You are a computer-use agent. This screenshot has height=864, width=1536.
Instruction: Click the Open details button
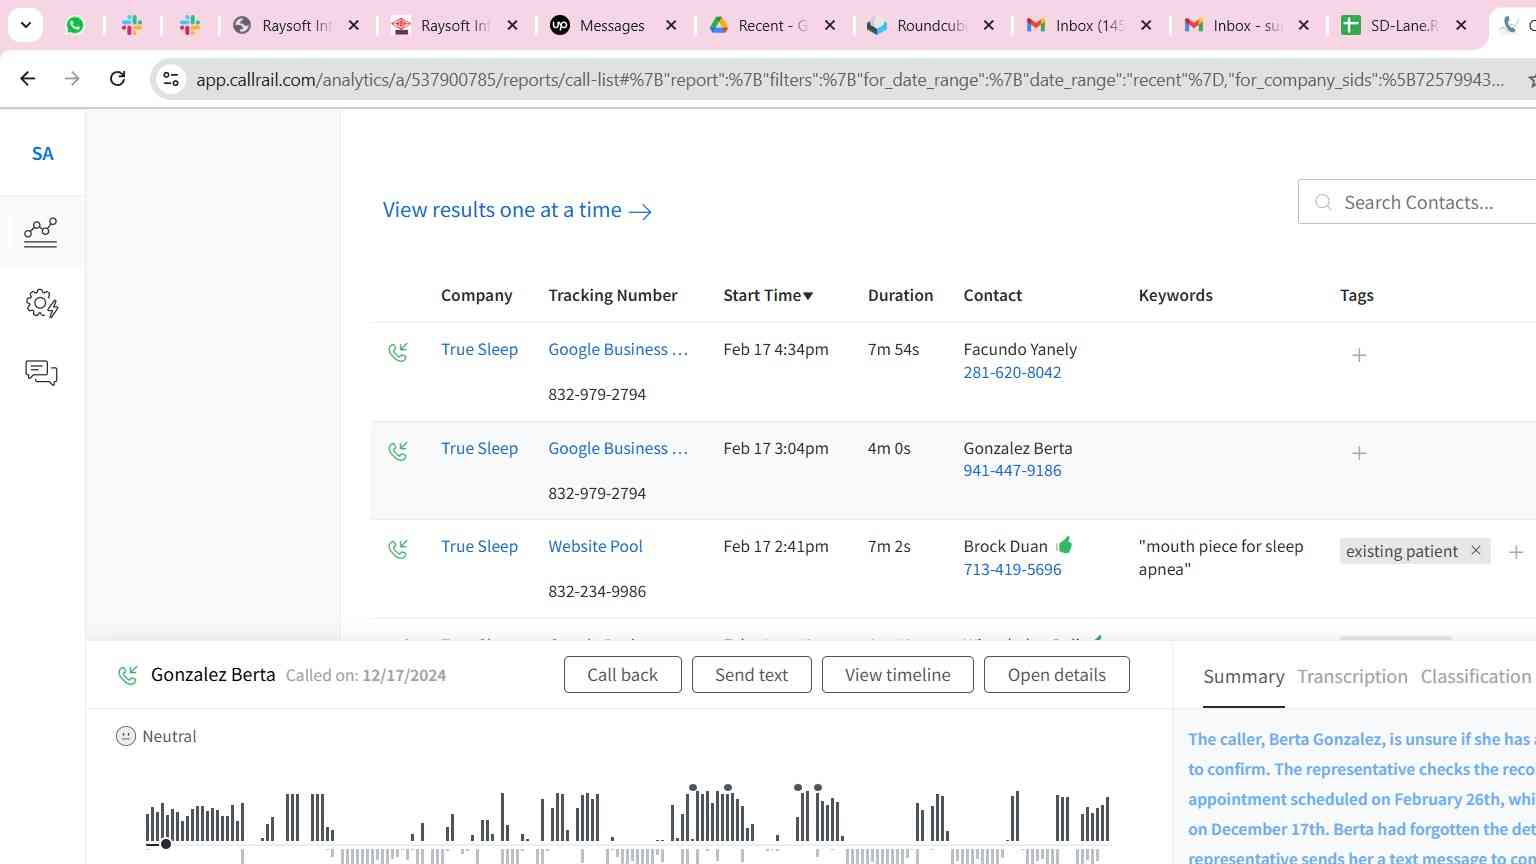(x=1056, y=675)
